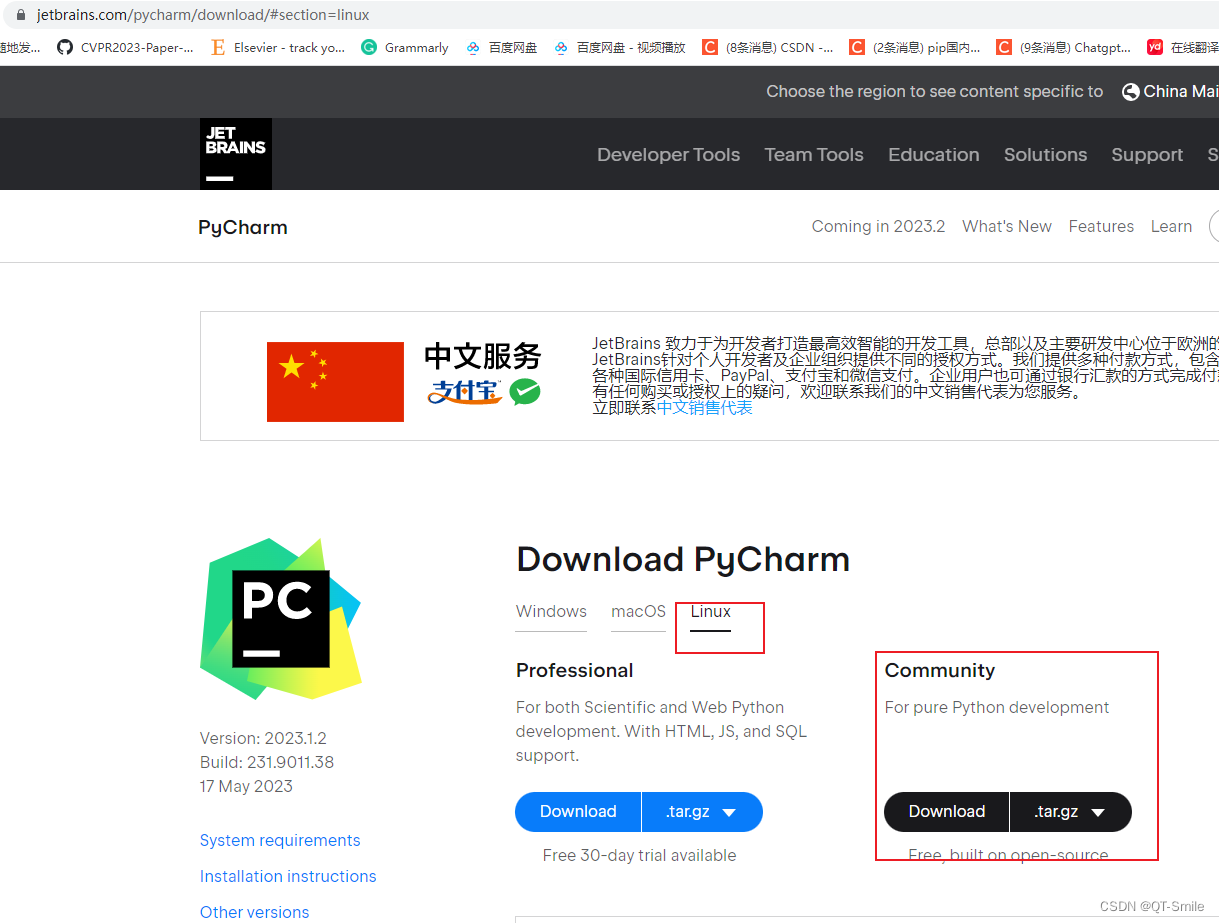Open the Learn link
1219x923 pixels.
(1171, 226)
